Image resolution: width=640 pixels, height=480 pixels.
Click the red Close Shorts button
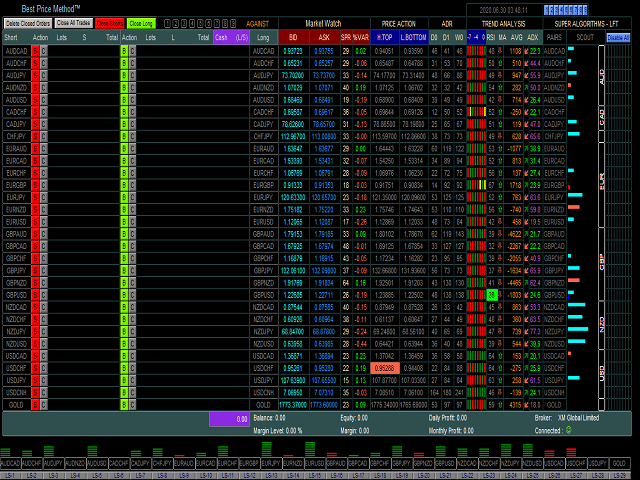pyautogui.click(x=110, y=23)
